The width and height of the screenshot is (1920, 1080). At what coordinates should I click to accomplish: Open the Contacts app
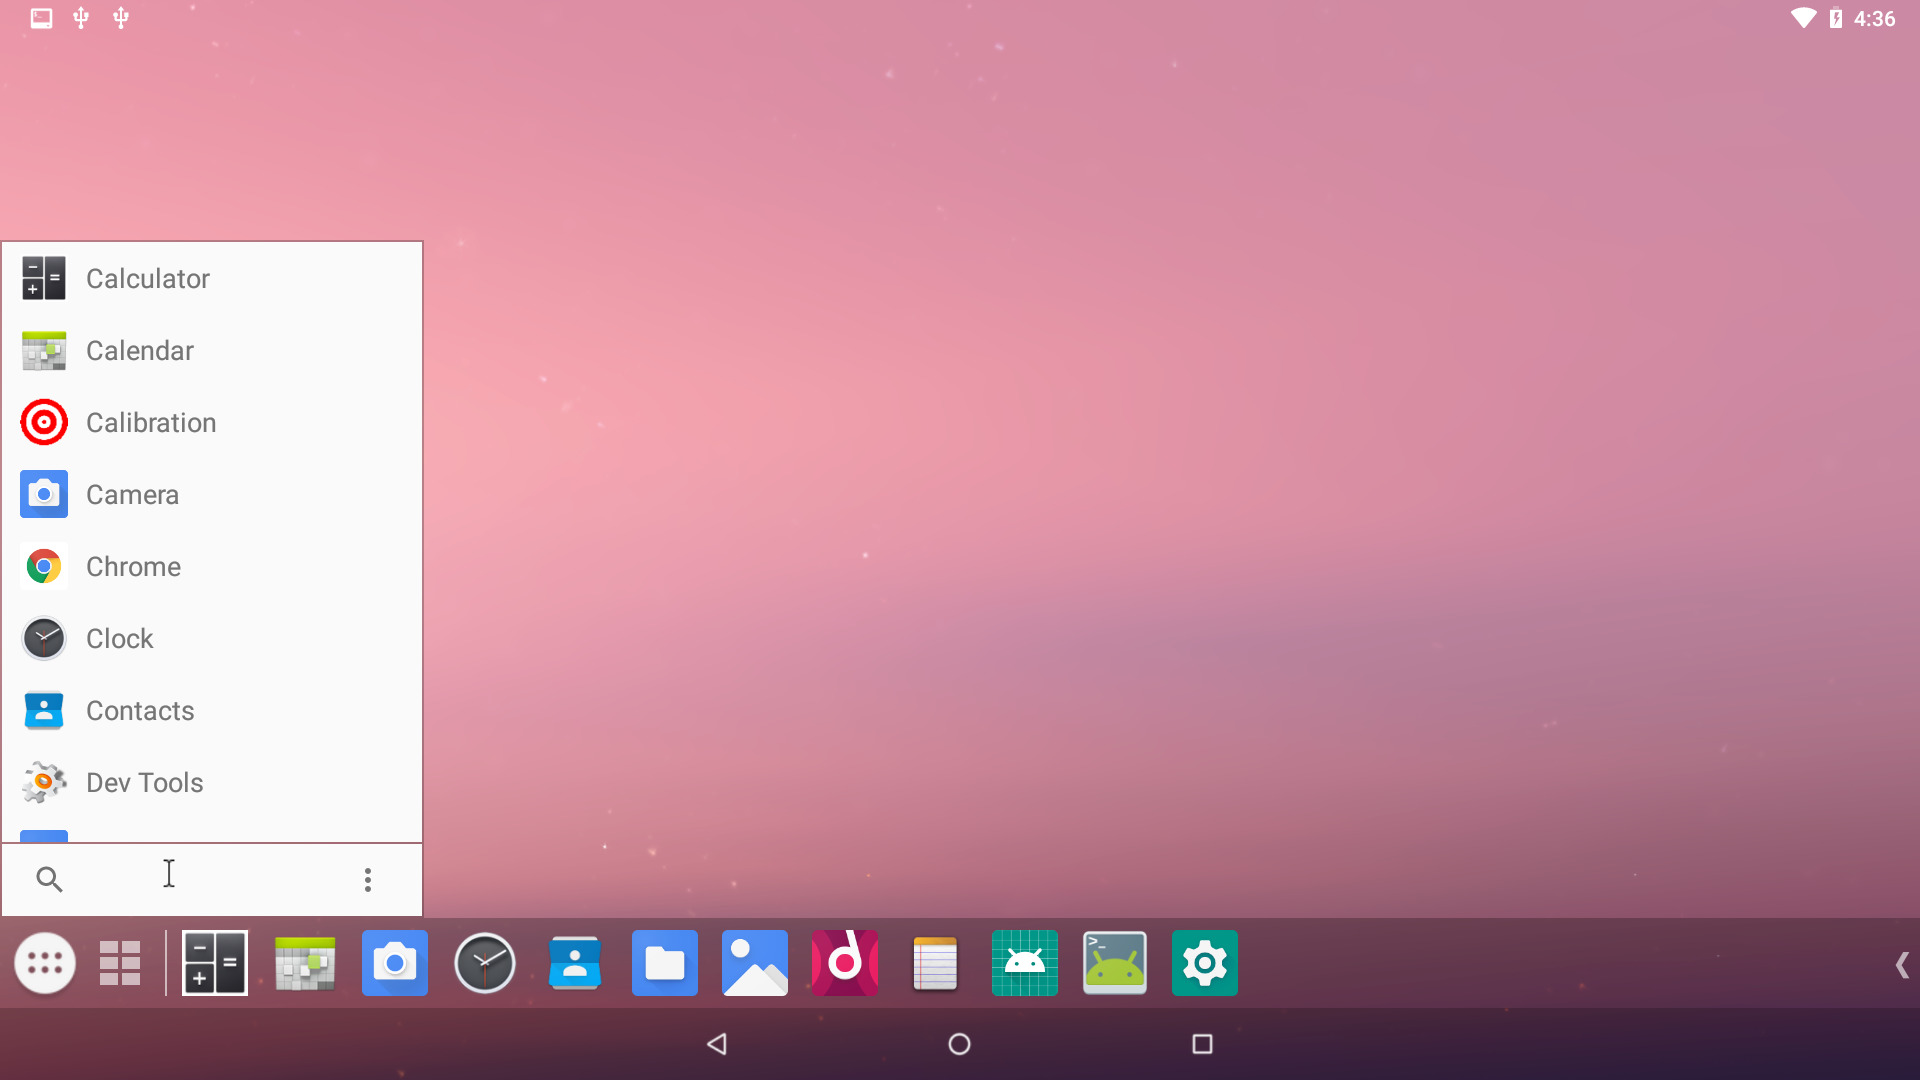(211, 711)
